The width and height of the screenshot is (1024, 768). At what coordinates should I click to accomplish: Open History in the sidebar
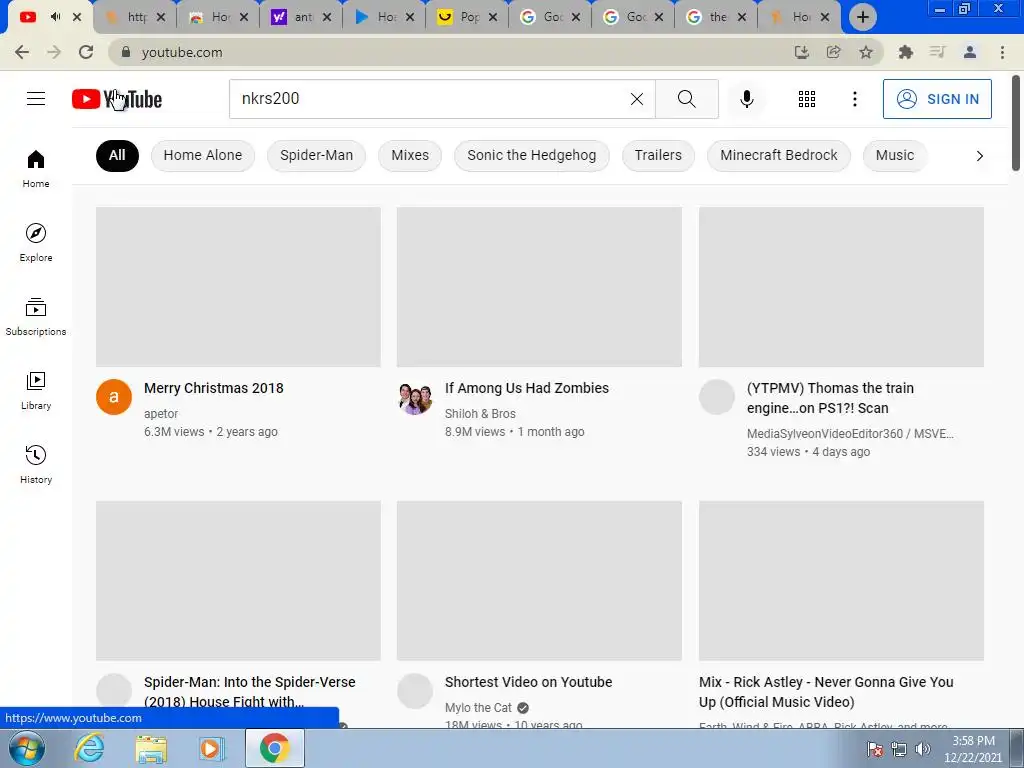[x=36, y=464]
